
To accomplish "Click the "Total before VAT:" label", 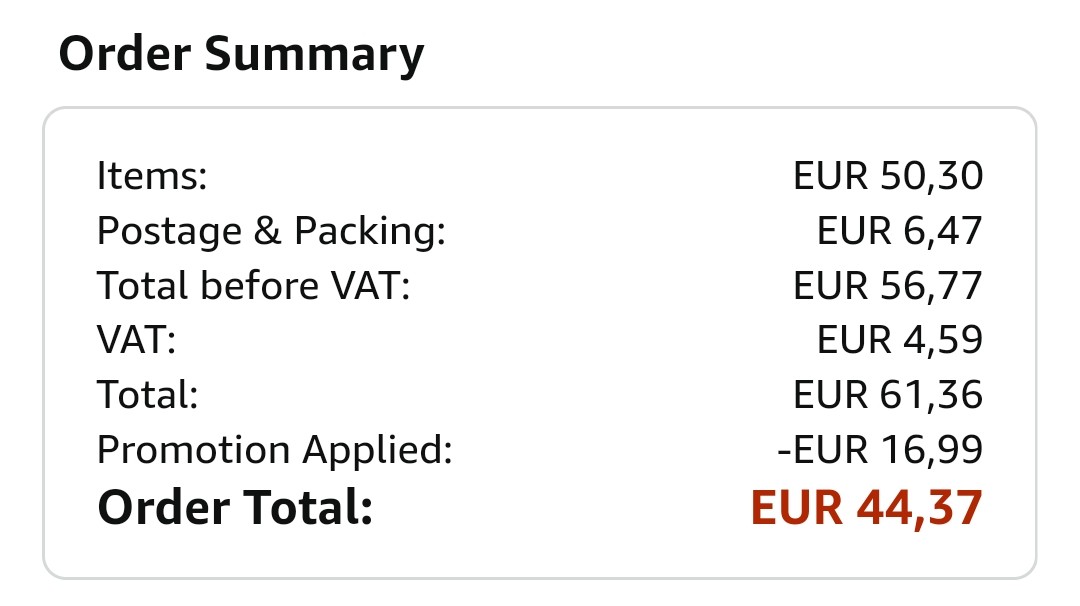I will point(254,286).
